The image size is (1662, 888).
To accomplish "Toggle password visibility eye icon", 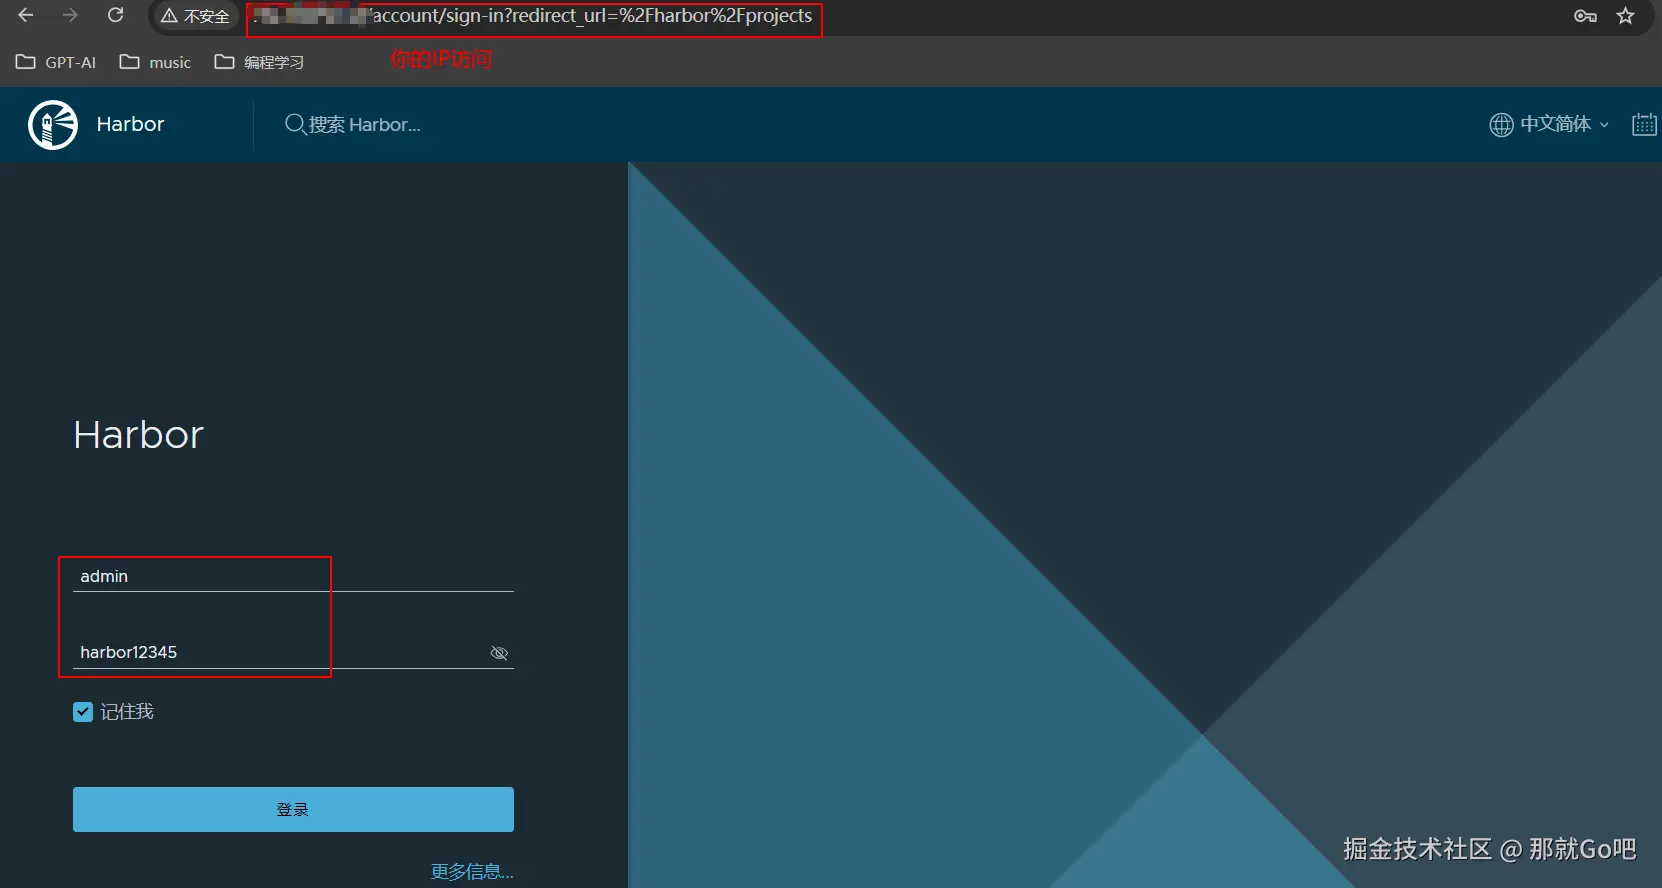I will (500, 653).
